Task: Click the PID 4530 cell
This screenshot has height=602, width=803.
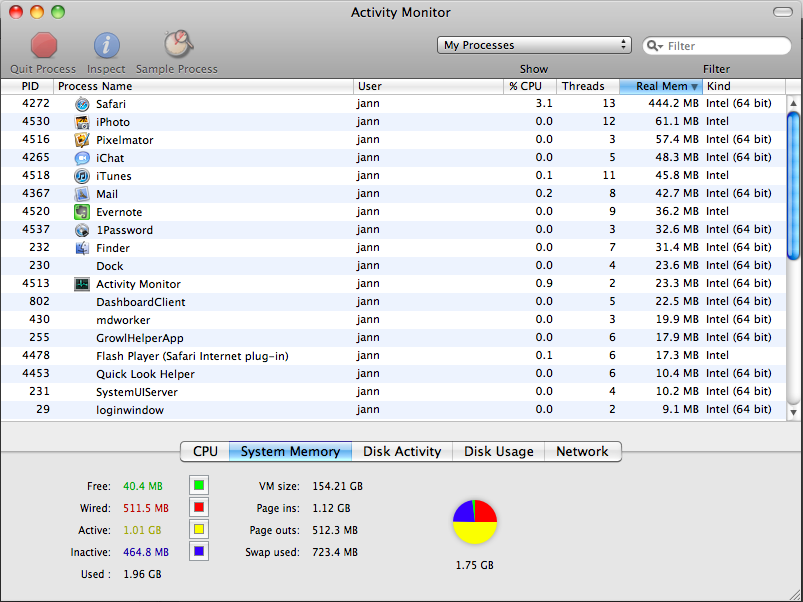Action: [x=36, y=121]
